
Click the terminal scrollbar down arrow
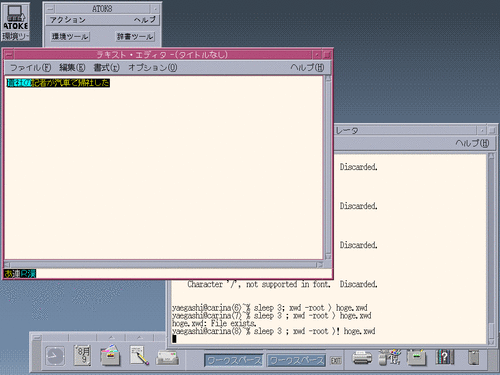(x=491, y=342)
